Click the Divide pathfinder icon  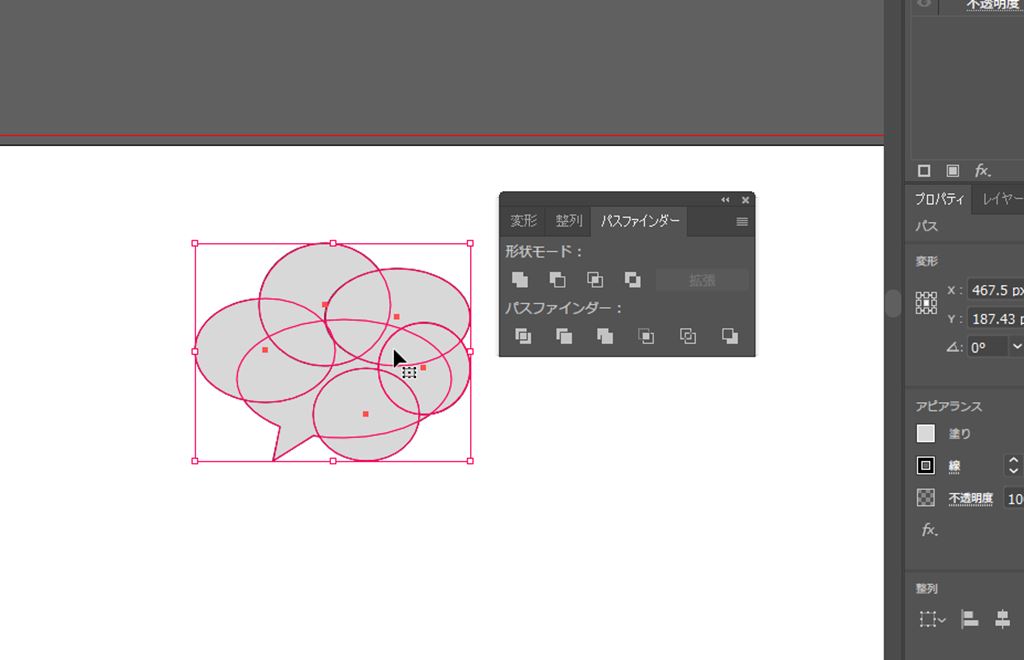click(x=523, y=336)
